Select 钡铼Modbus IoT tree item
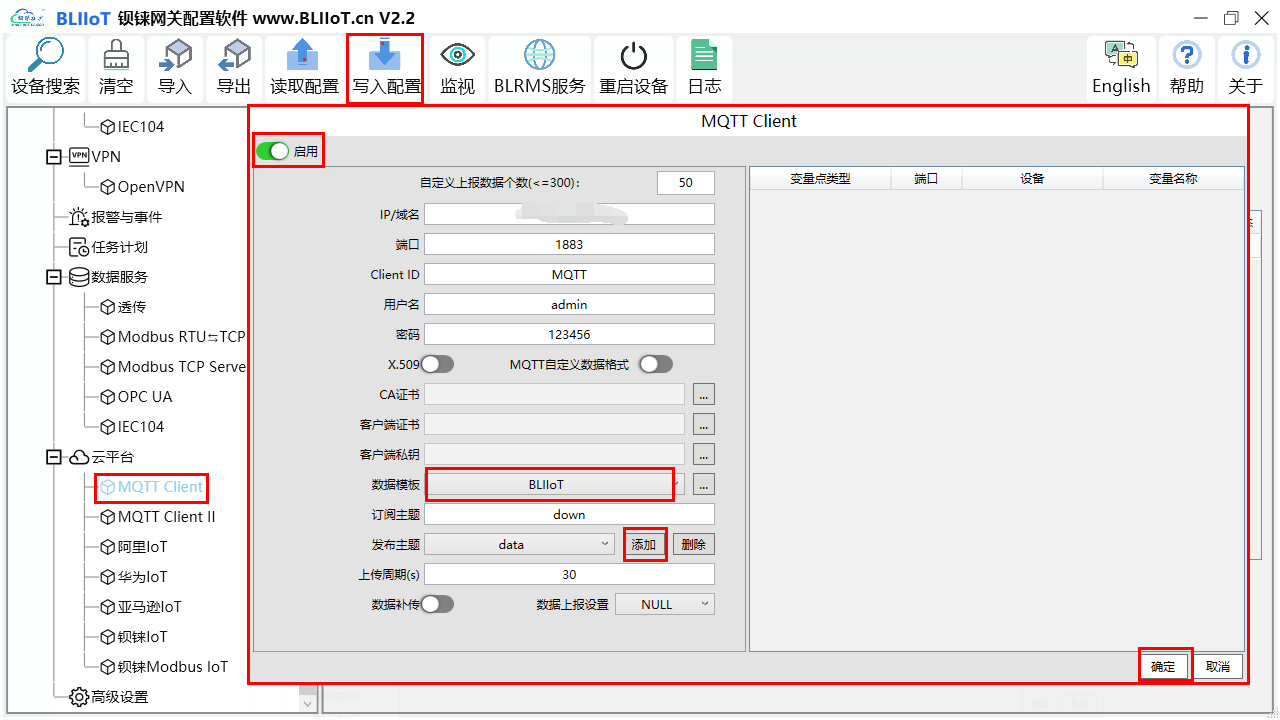 click(x=164, y=667)
